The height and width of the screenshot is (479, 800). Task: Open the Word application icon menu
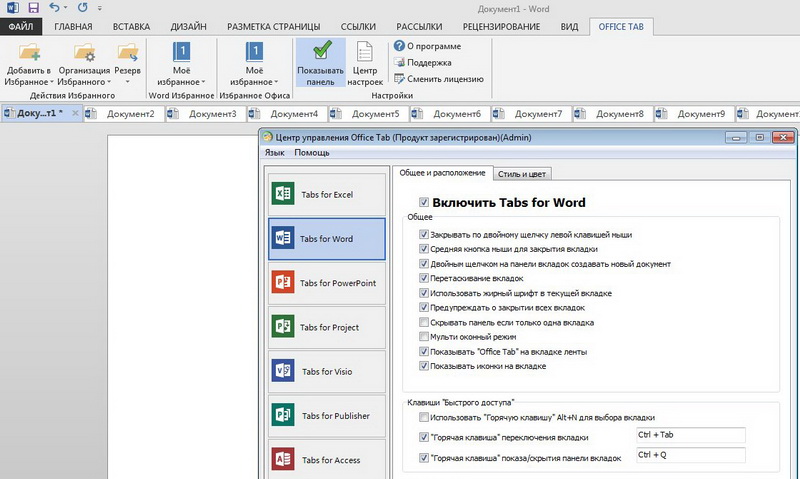tap(12, 8)
